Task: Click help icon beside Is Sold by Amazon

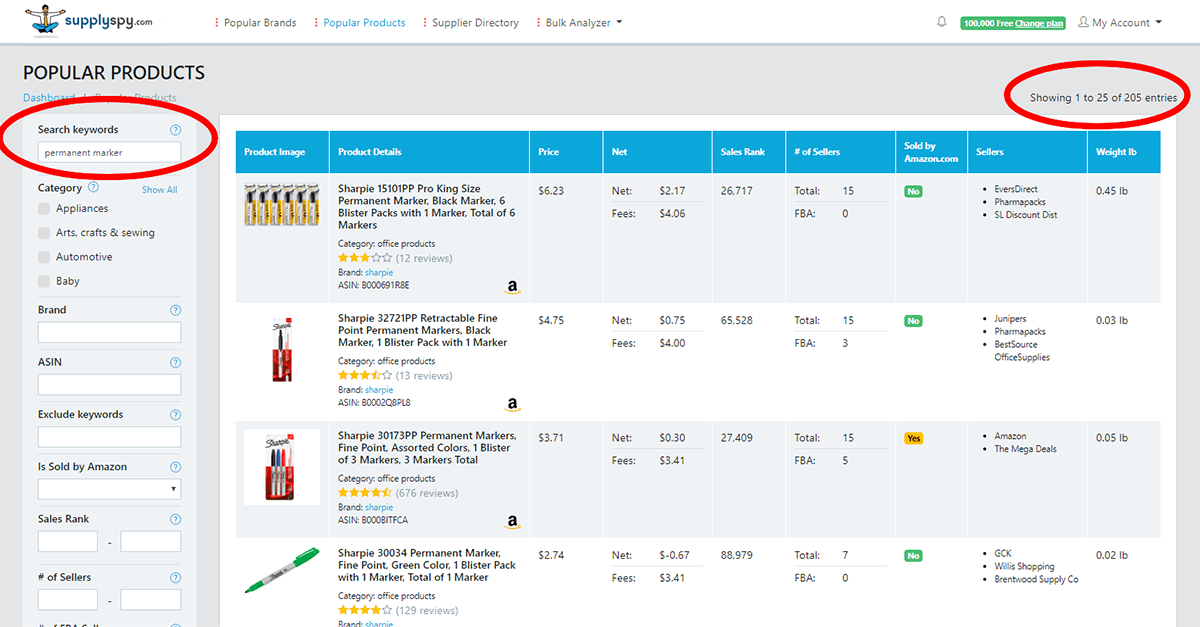Action: click(176, 467)
